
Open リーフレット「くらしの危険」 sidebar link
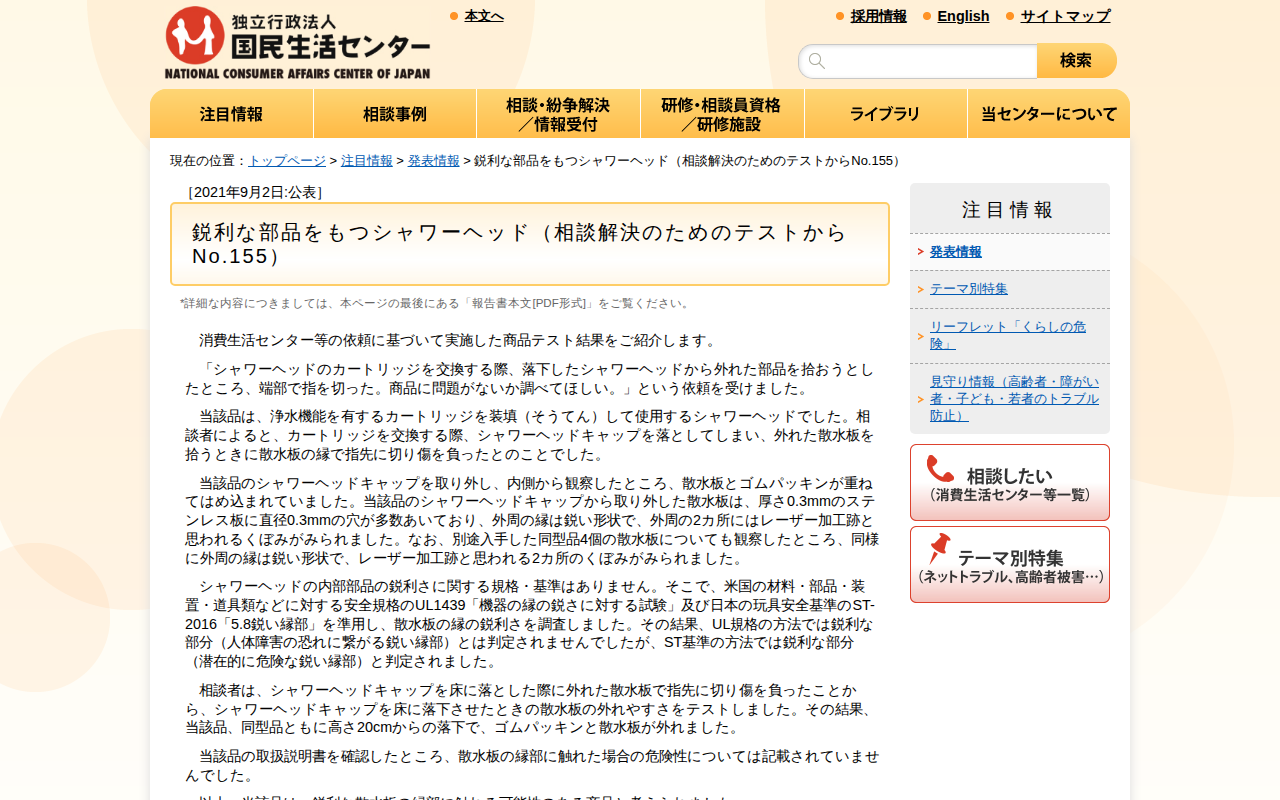point(1008,335)
